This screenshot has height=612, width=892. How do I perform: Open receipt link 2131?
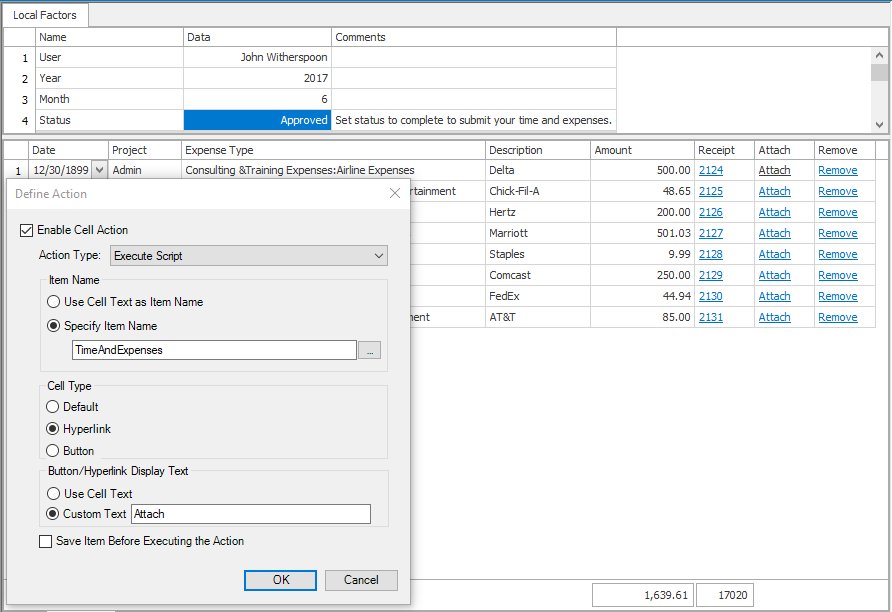(711, 317)
